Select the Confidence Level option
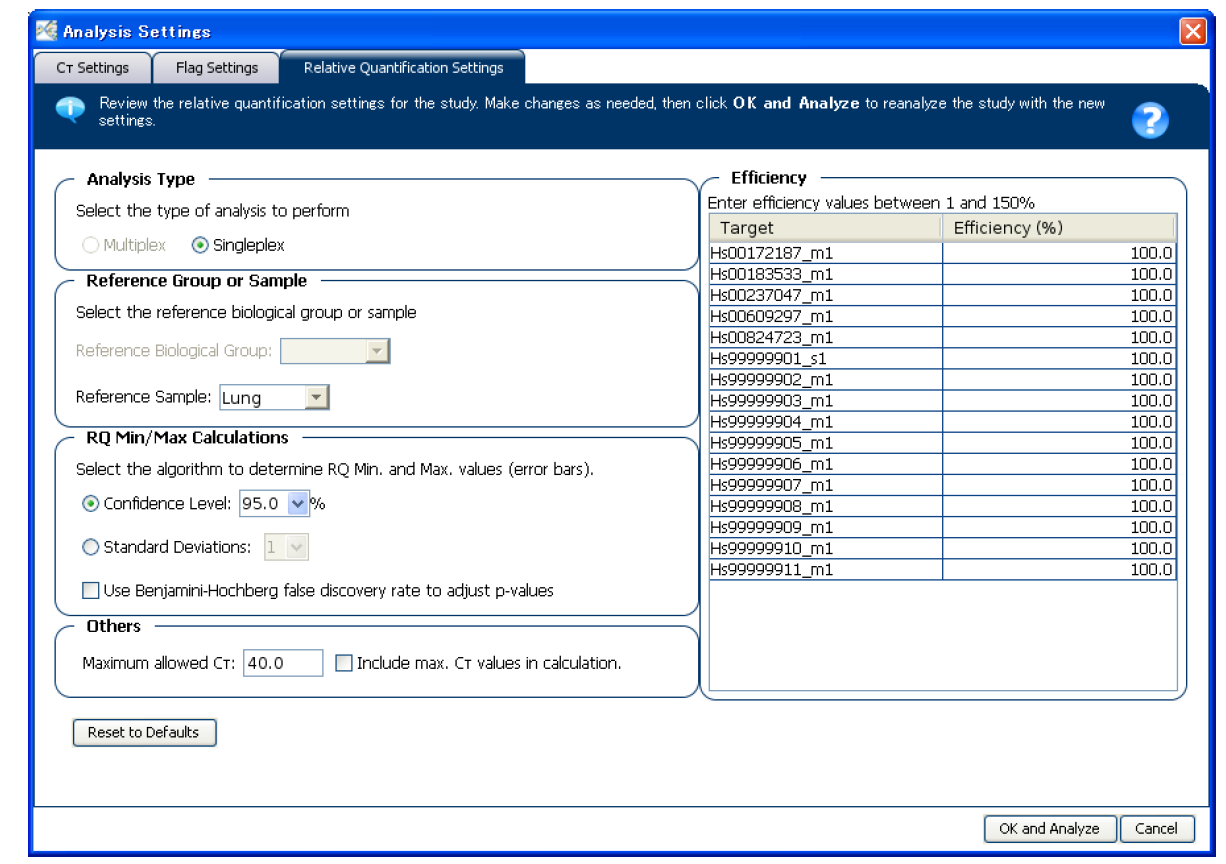Viewport: 1226px width, 864px height. click(x=91, y=504)
